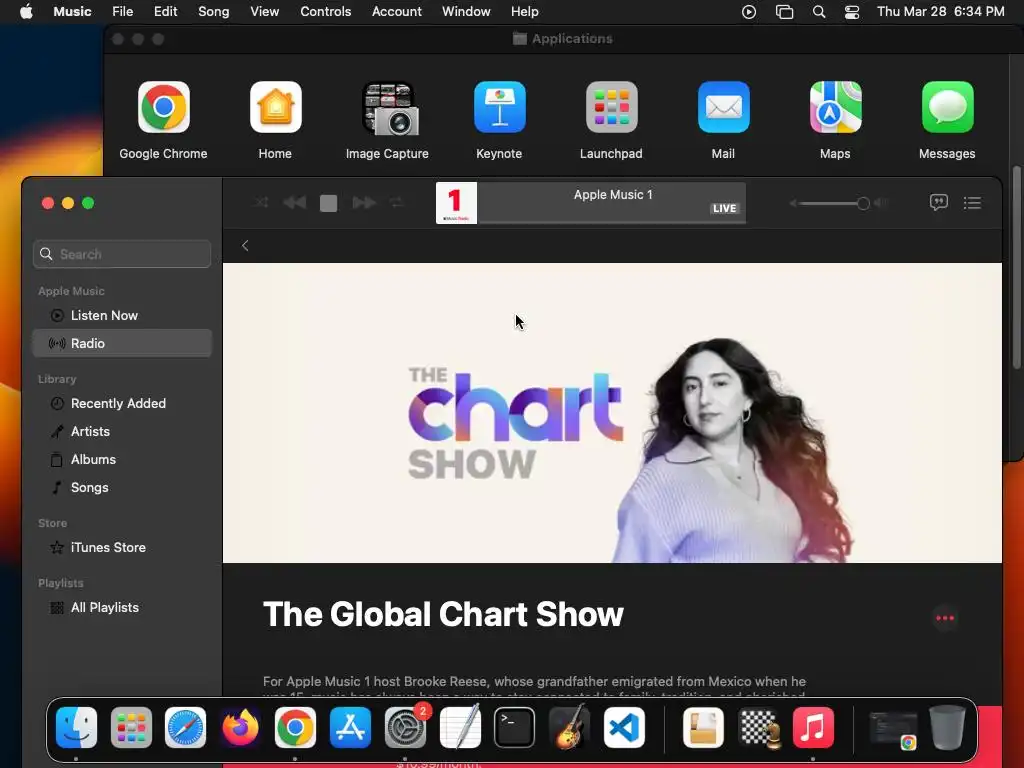The image size is (1024, 768).
Task: Open the Apple logo menu
Action: (26, 12)
